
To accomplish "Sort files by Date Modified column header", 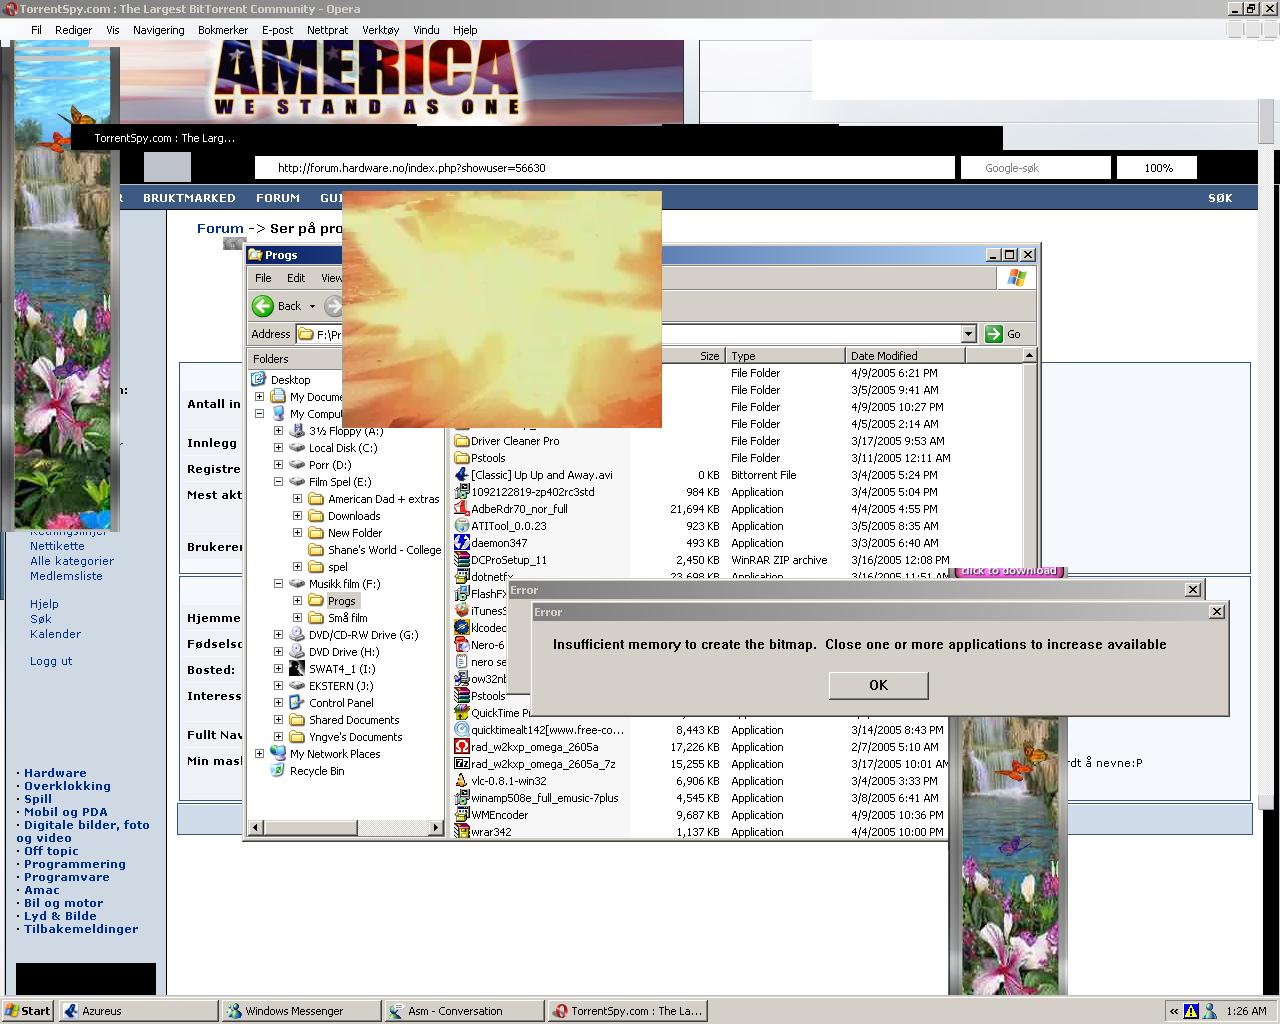I will click(x=905, y=356).
